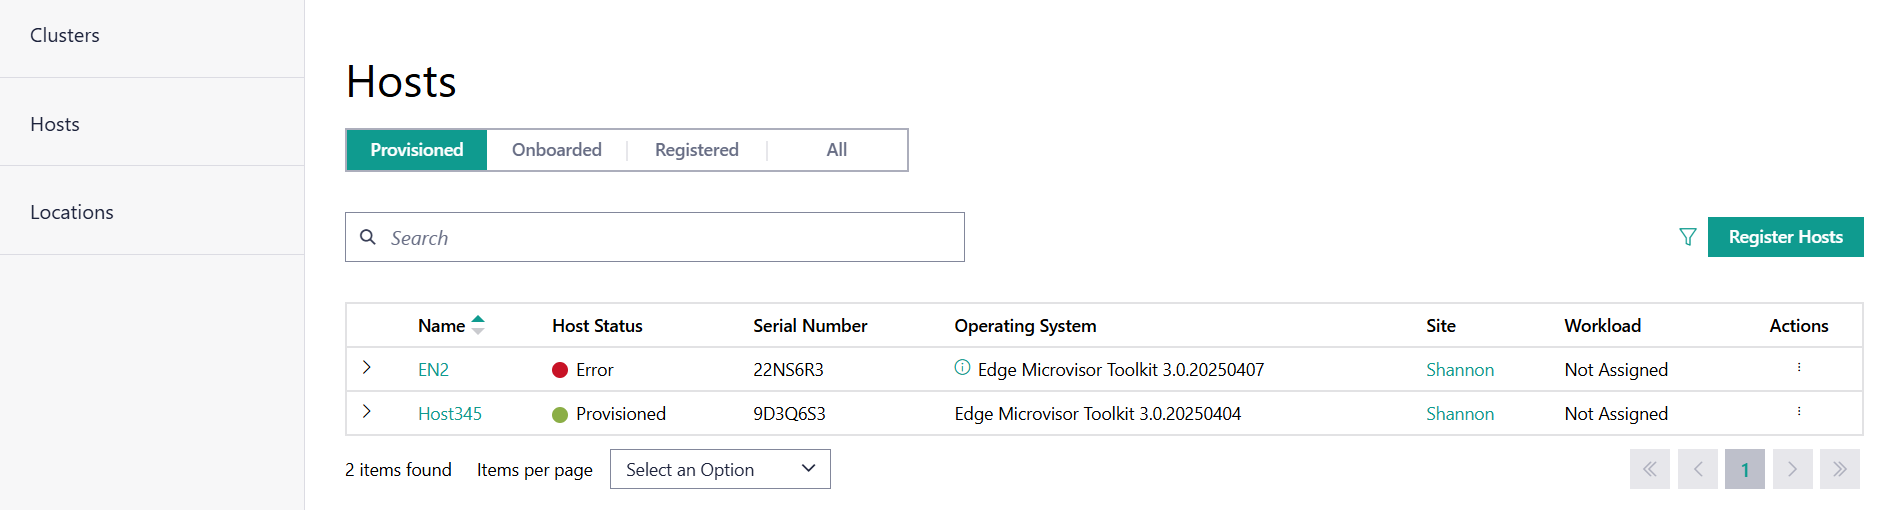Open actions menu for EN2 host
This screenshot has width=1882, height=510.
pyautogui.click(x=1798, y=368)
